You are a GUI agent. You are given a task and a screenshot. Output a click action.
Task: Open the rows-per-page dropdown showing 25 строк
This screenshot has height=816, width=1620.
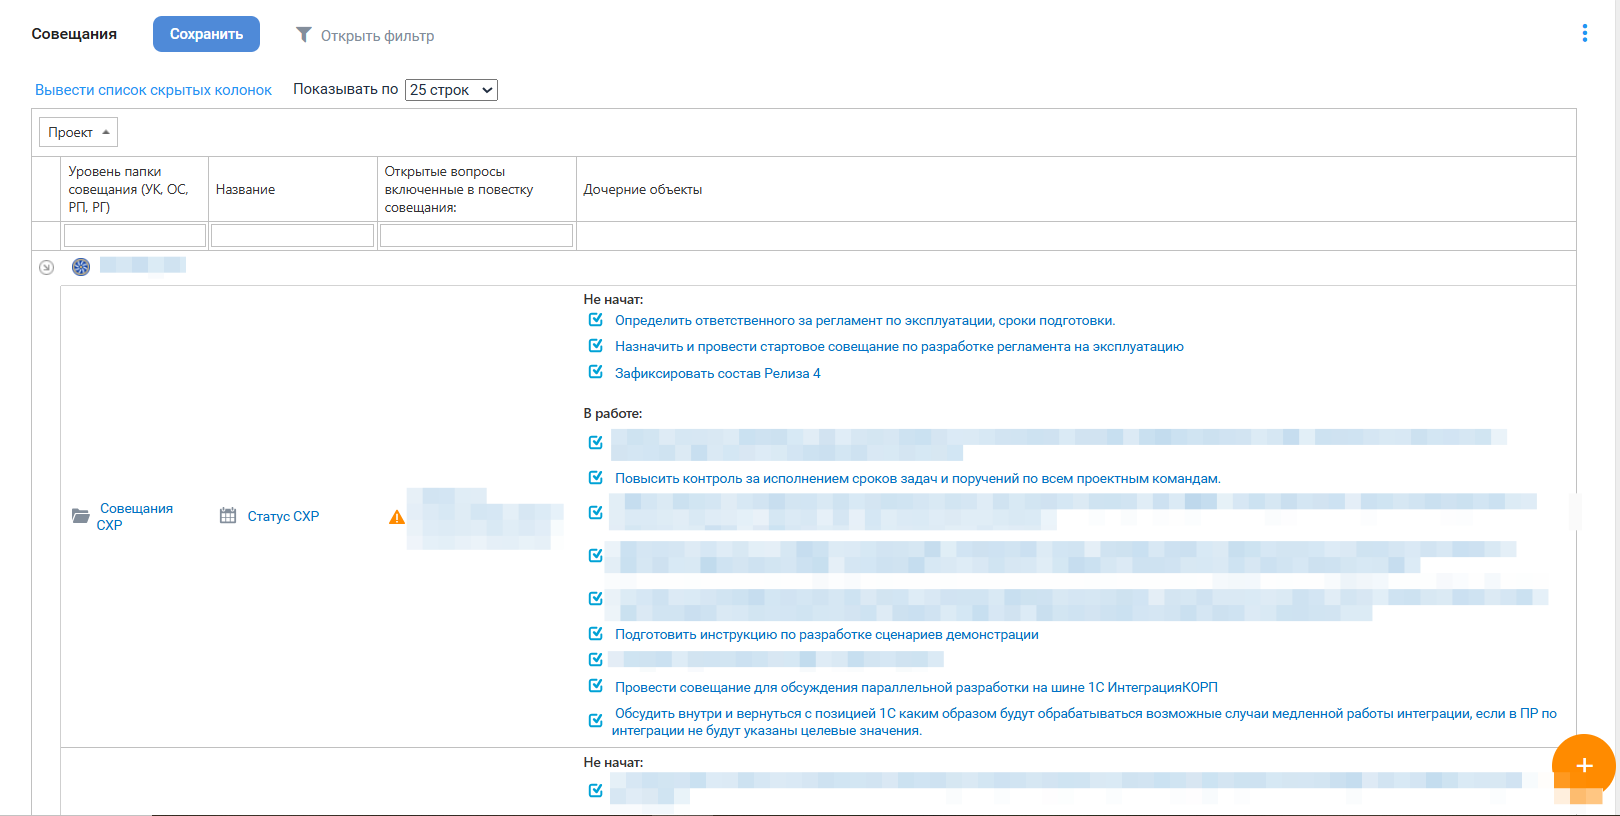click(451, 90)
